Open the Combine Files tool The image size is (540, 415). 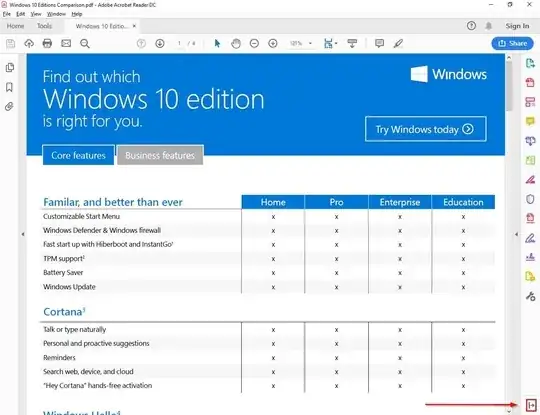[x=530, y=141]
